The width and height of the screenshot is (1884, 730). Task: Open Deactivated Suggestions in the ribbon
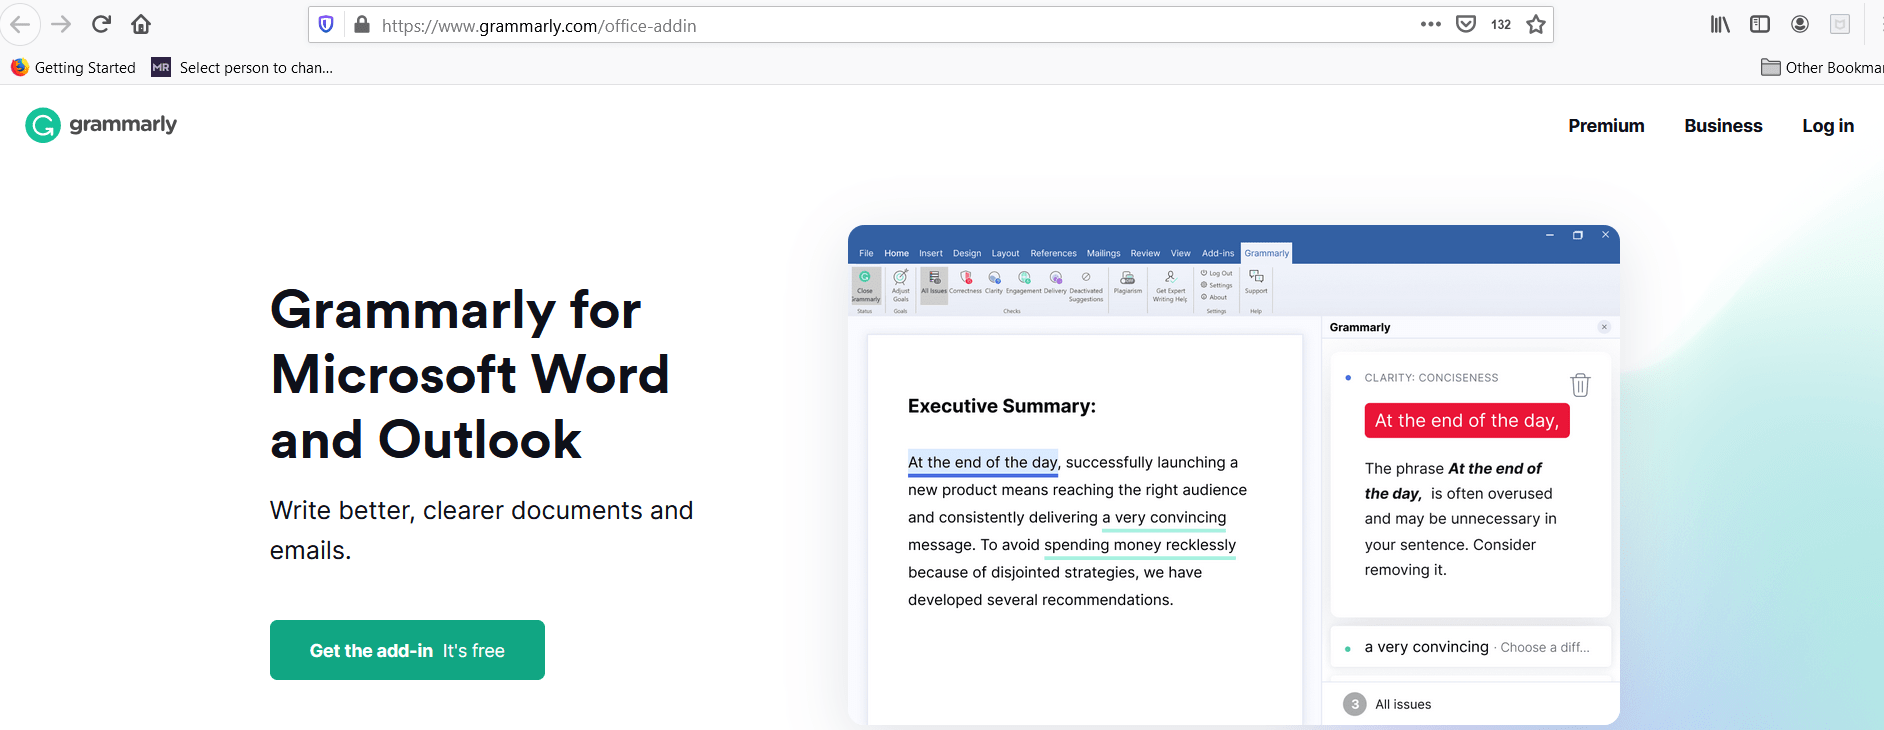tap(1086, 287)
